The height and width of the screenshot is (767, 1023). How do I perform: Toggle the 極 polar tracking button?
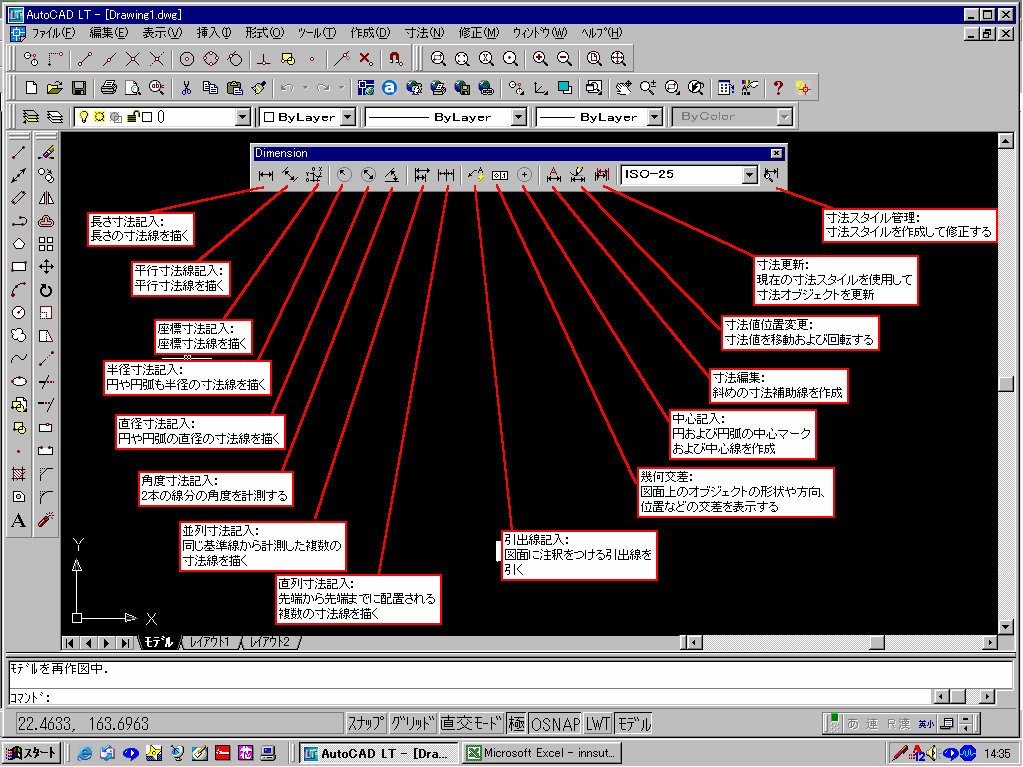516,723
